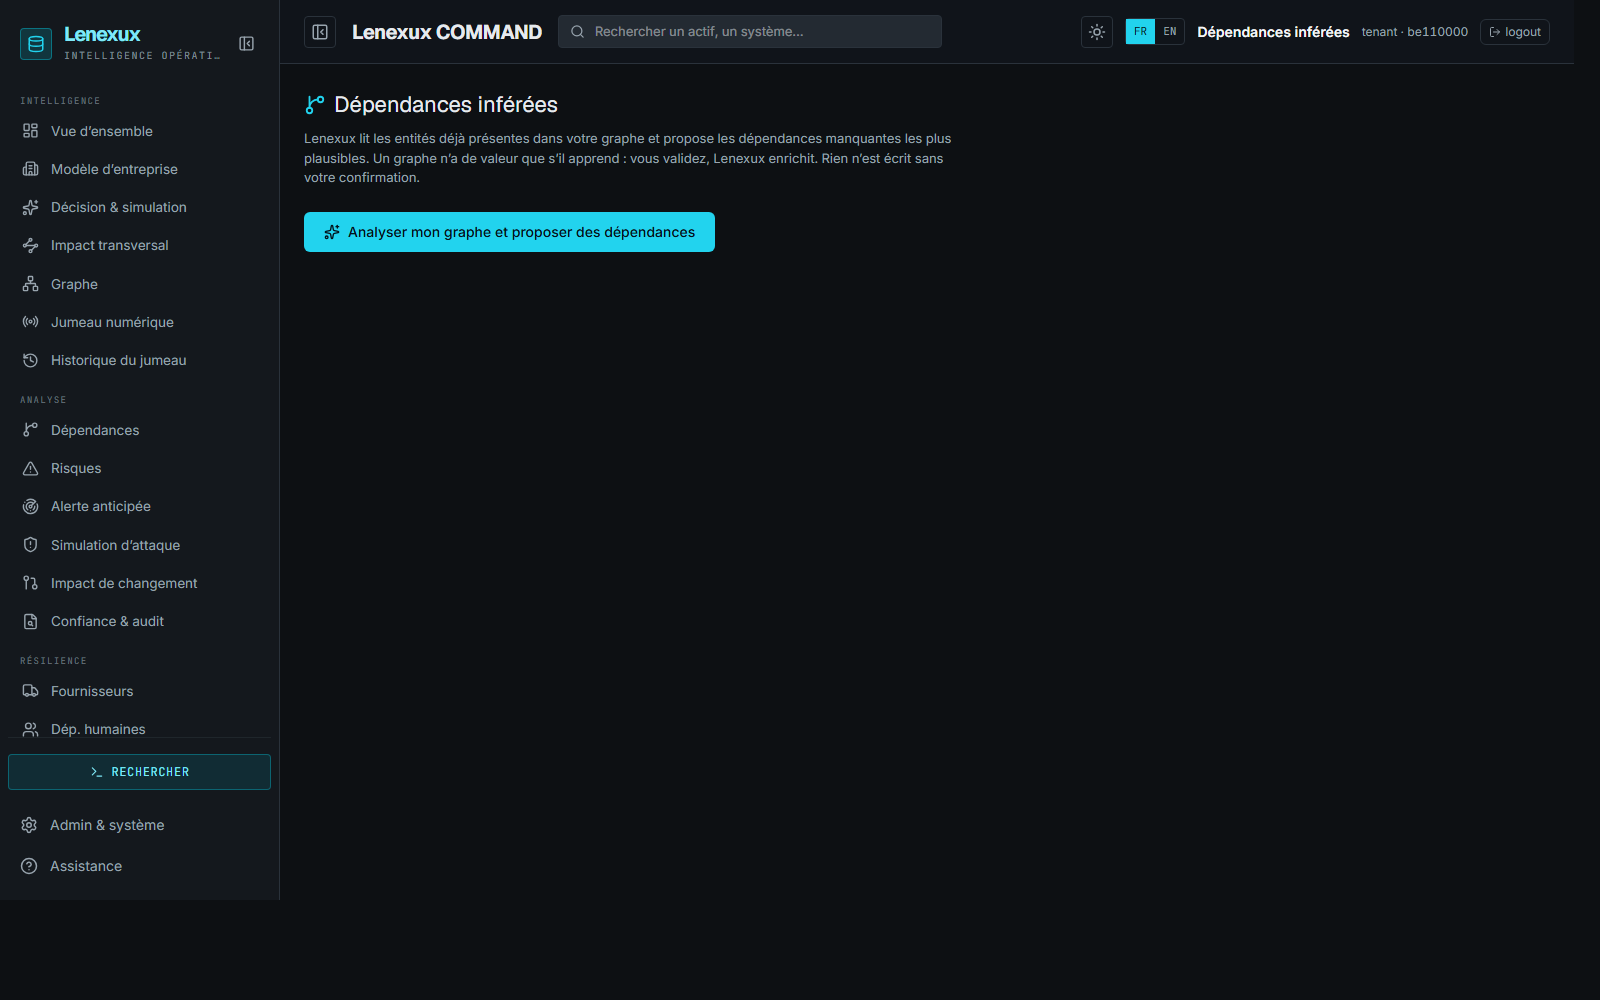Click the Risques warning triangle icon
The height and width of the screenshot is (1000, 1600).
click(x=31, y=468)
